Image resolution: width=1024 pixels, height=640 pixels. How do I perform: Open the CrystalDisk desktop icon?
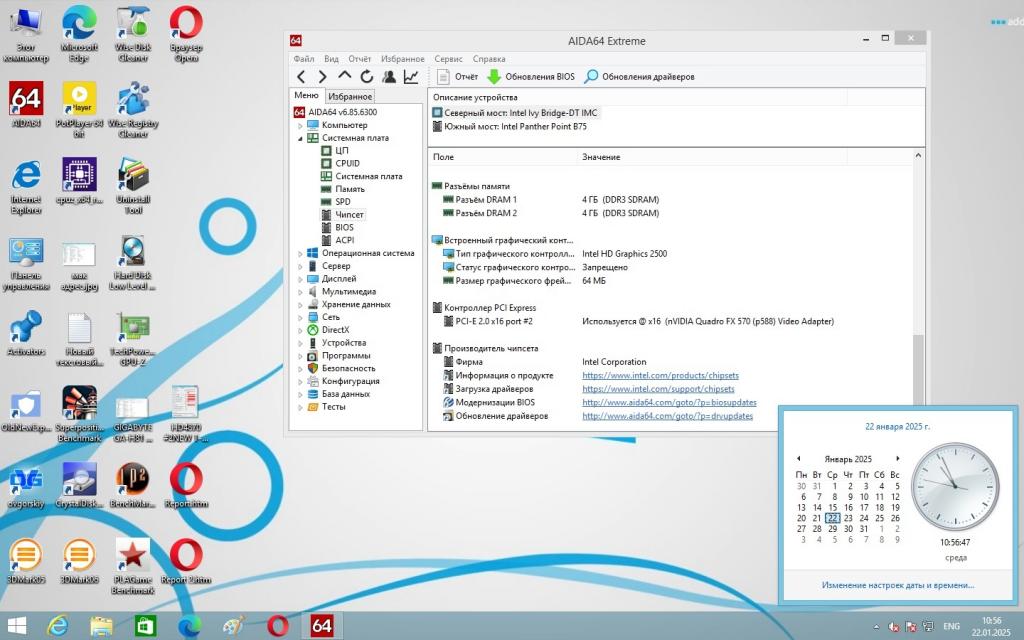click(x=79, y=485)
